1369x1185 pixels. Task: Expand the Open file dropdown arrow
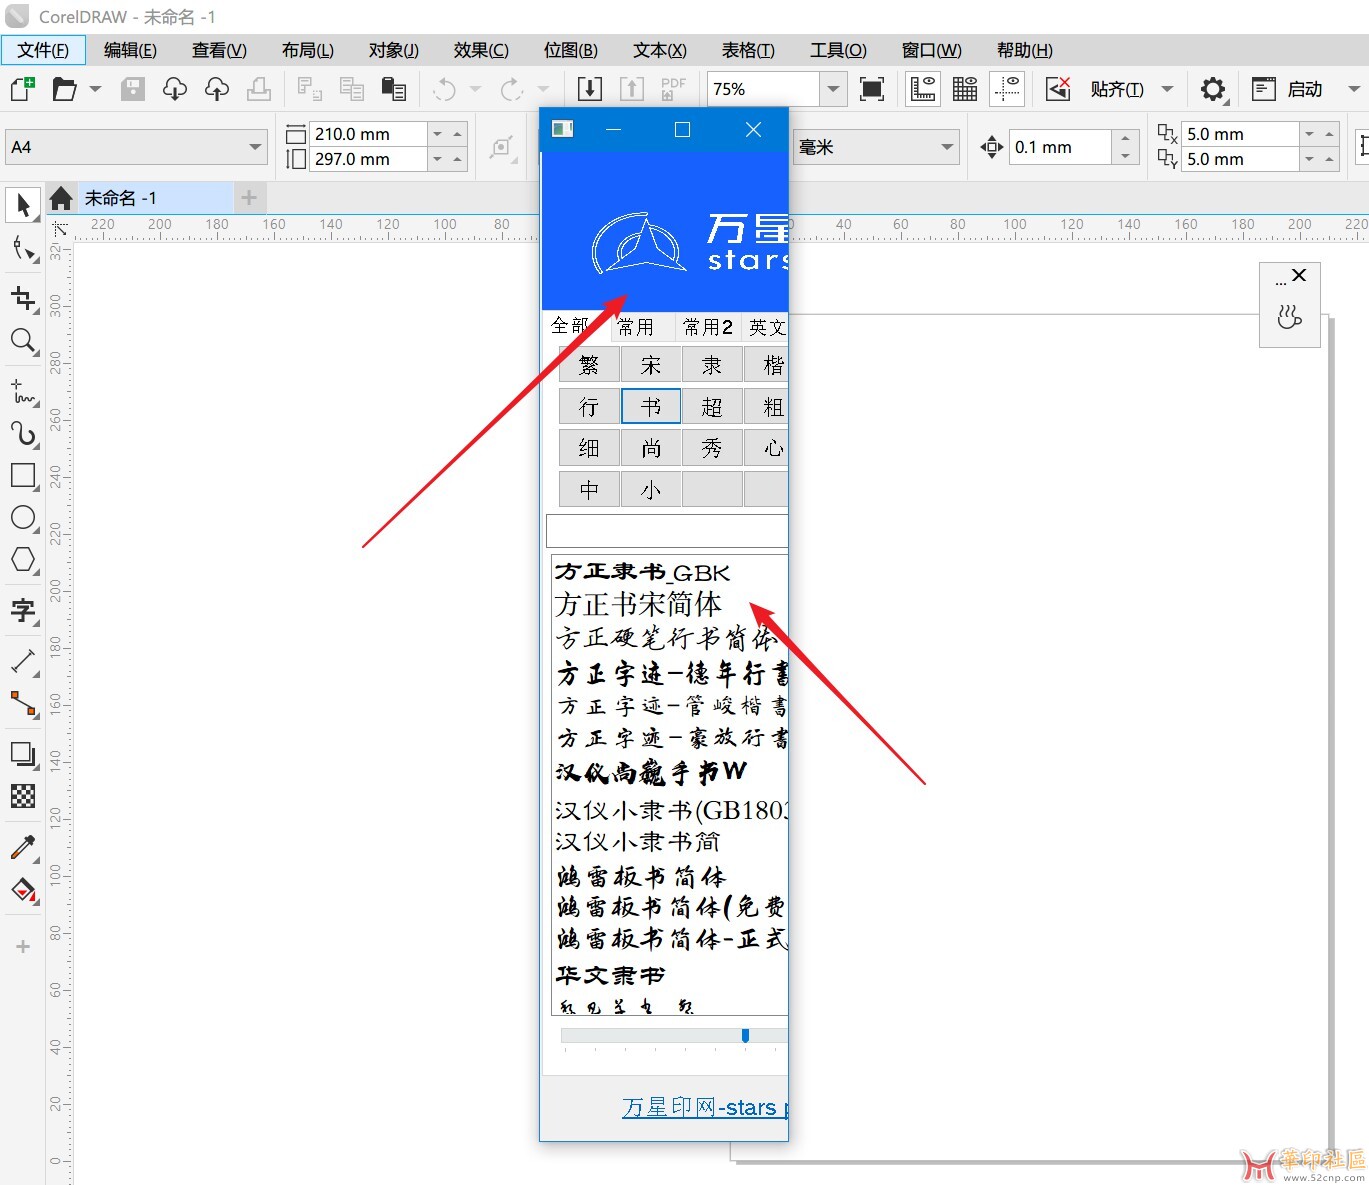click(x=95, y=89)
